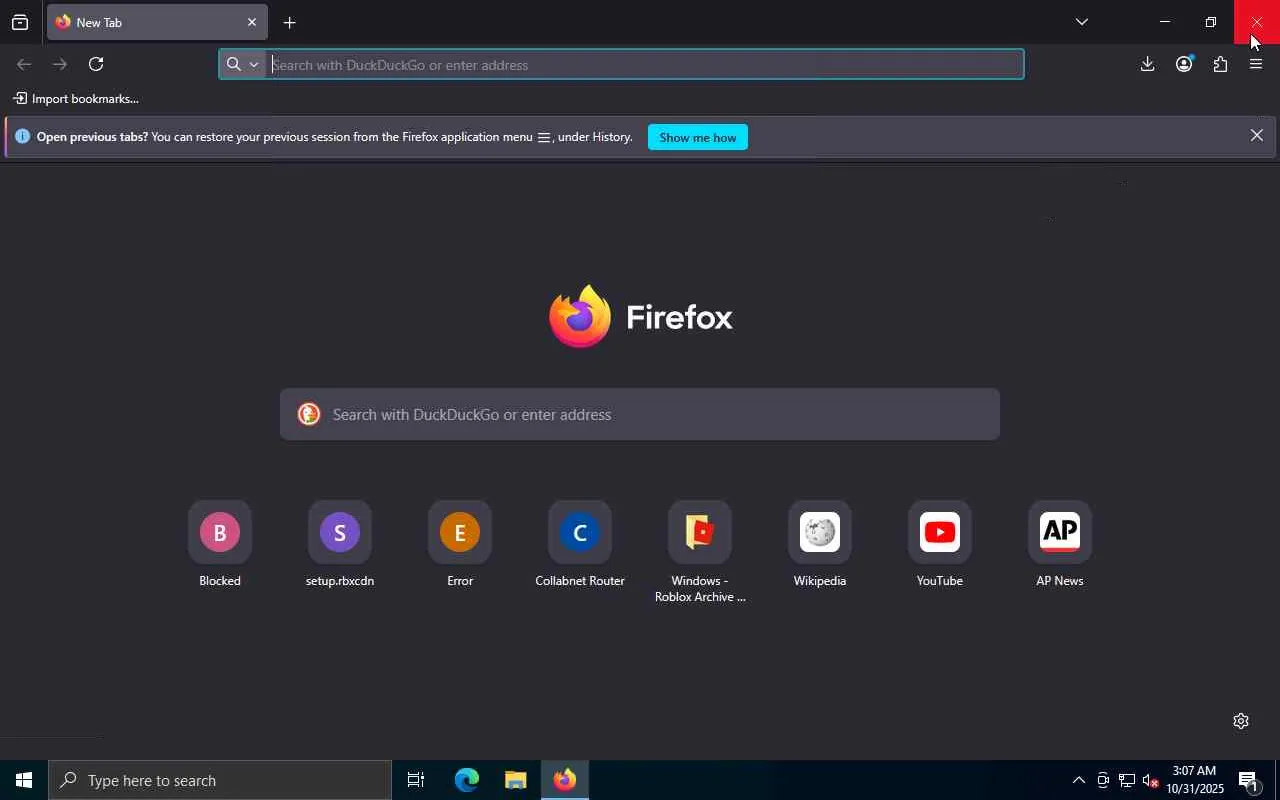This screenshot has width=1280, height=800.
Task: Open a new tab with plus button
Action: pyautogui.click(x=289, y=22)
